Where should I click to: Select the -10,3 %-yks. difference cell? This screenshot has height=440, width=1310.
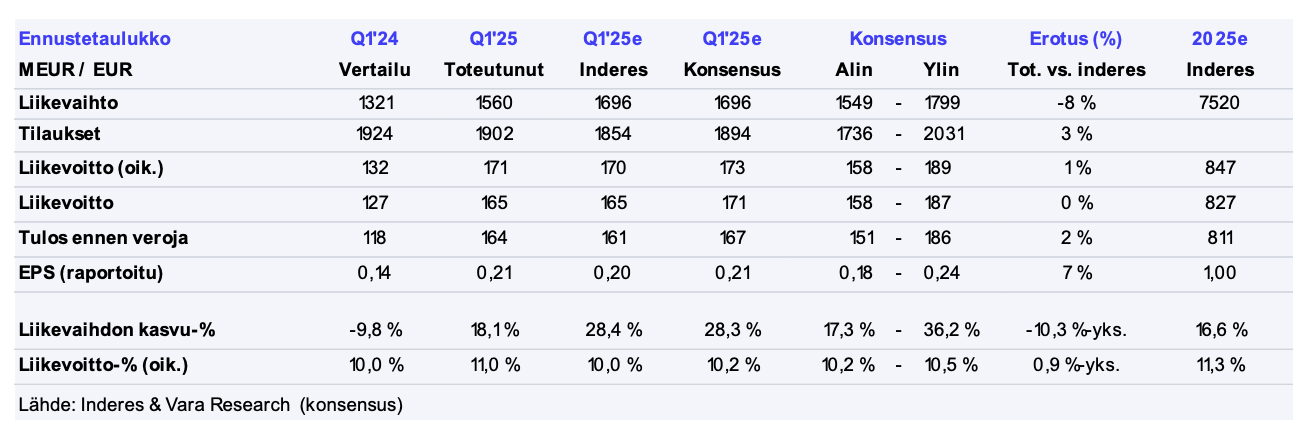point(1076,329)
